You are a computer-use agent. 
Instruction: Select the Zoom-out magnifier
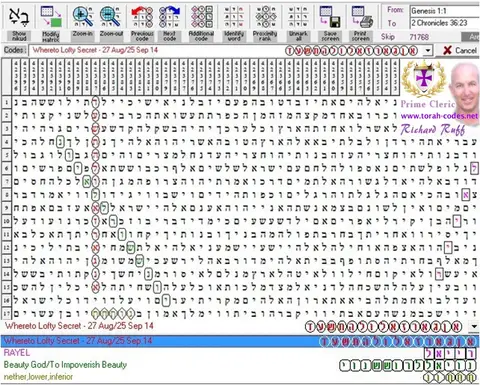click(111, 17)
